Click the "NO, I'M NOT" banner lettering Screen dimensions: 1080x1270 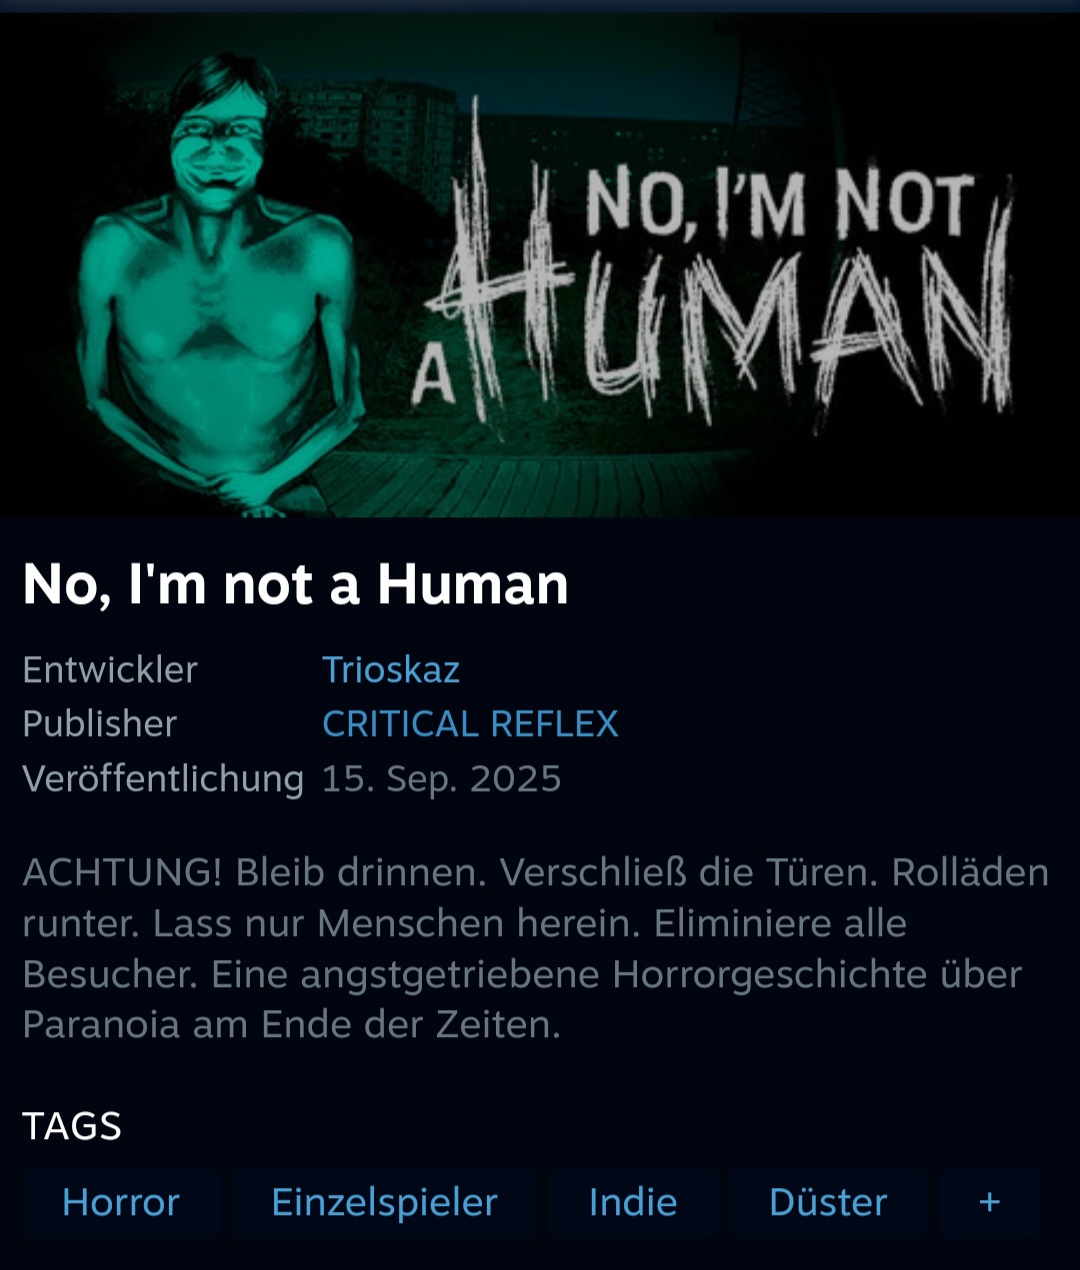click(780, 205)
